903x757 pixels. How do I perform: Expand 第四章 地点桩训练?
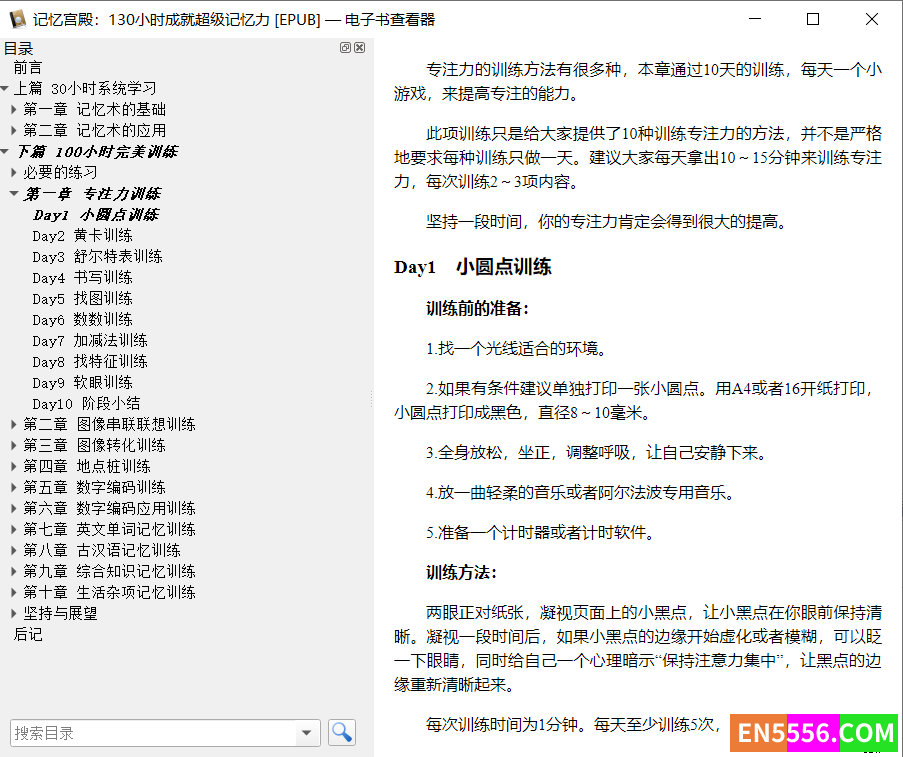[x=14, y=467]
